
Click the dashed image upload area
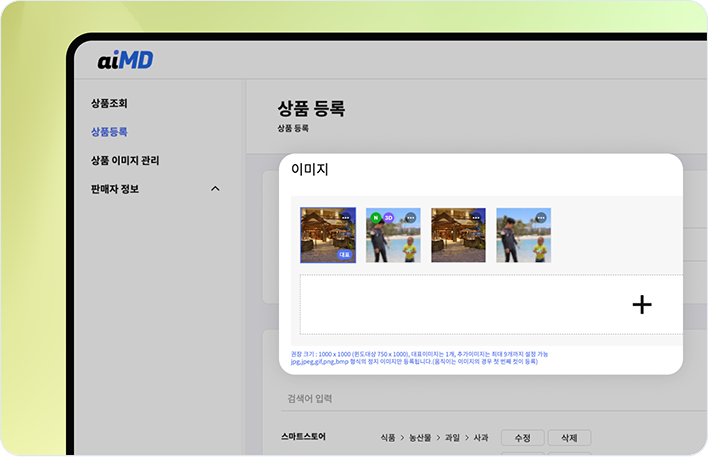(491, 304)
